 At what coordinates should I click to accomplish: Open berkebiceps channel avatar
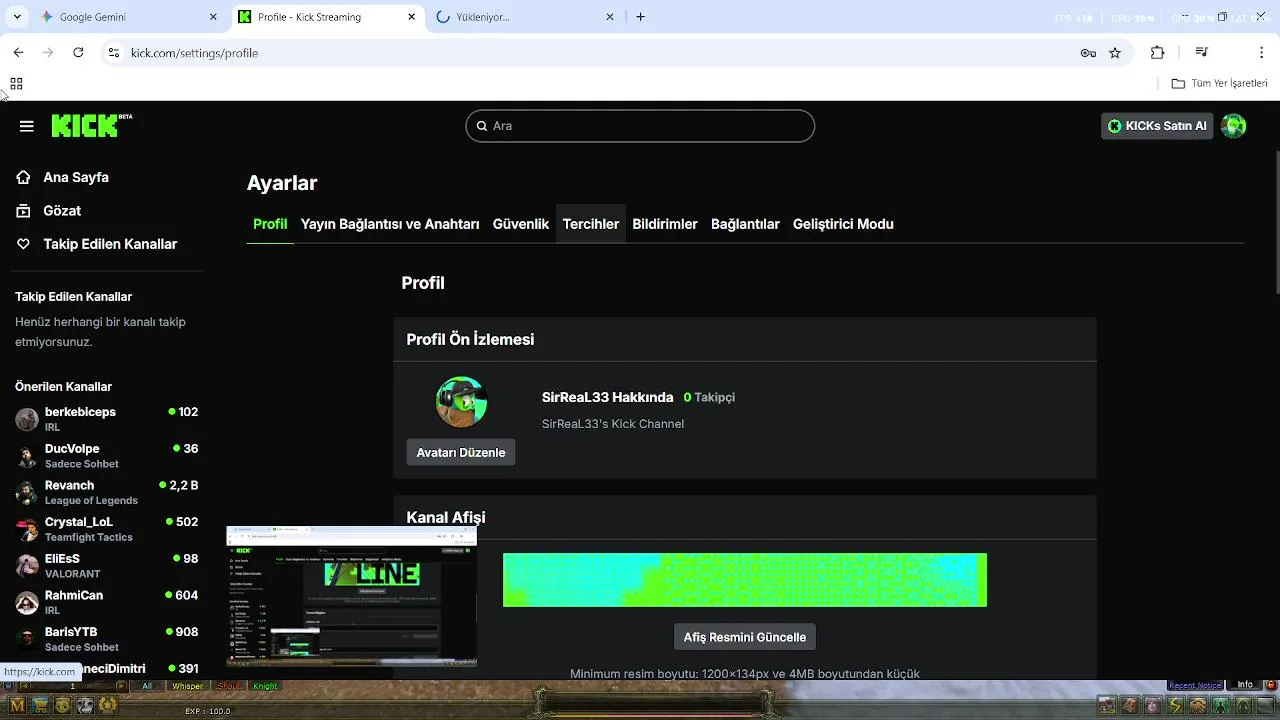[x=27, y=419]
